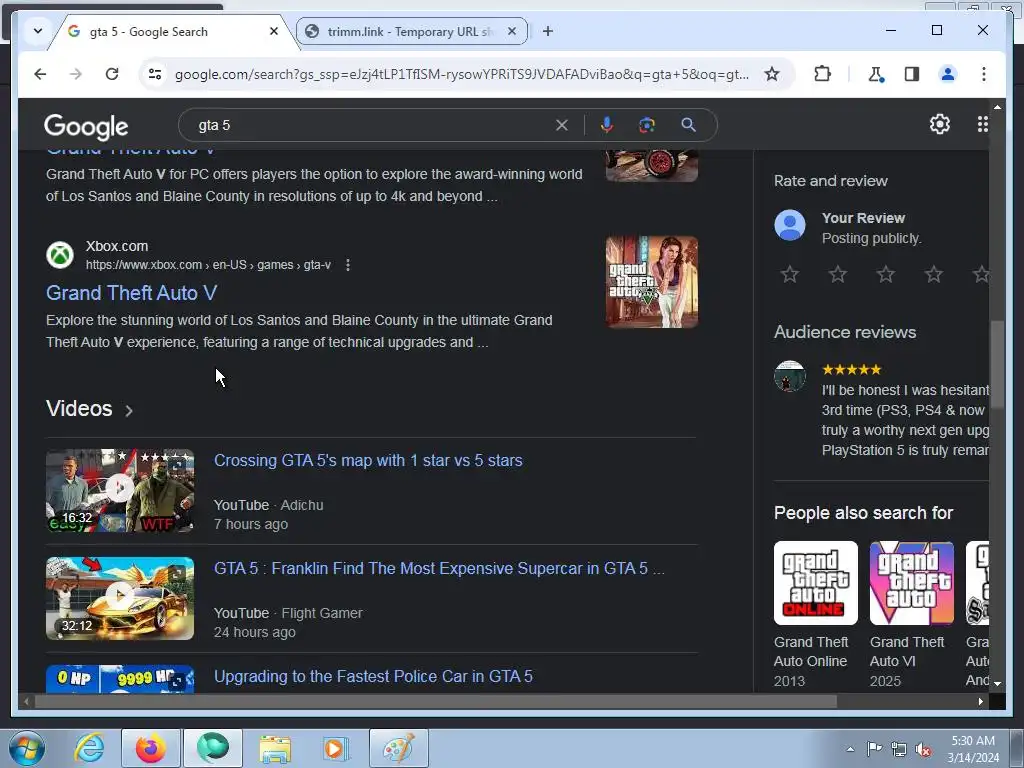
Task: Expand the Videos section
Action: click(x=89, y=409)
